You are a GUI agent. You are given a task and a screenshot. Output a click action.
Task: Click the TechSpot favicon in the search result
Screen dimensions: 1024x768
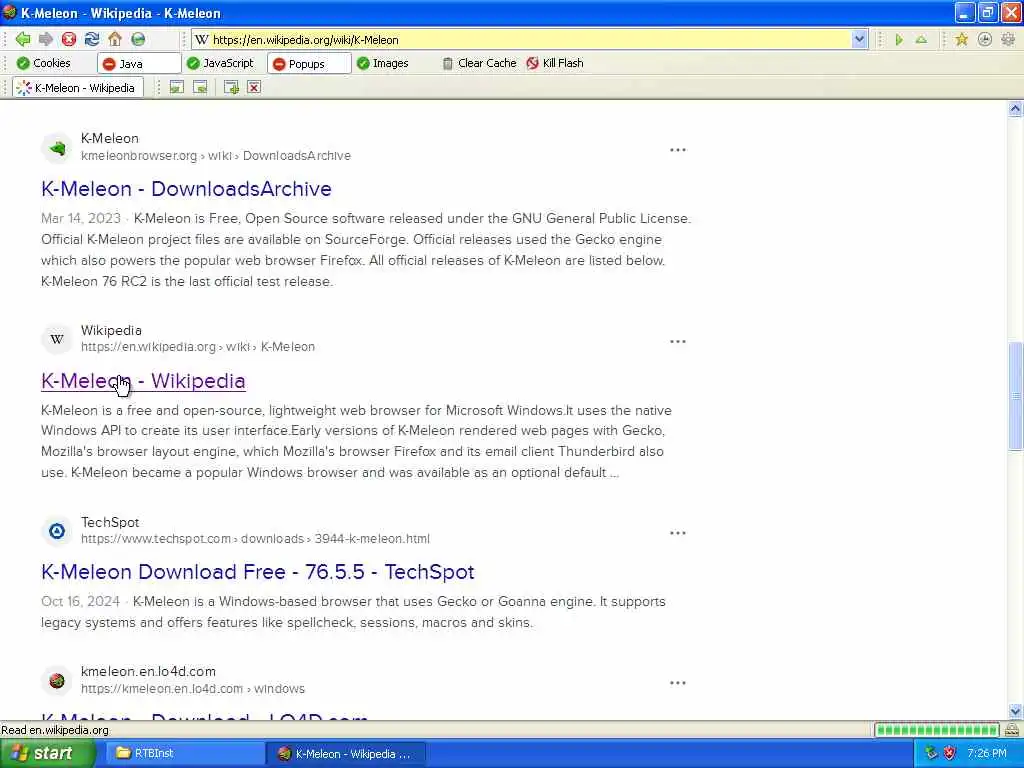click(57, 531)
